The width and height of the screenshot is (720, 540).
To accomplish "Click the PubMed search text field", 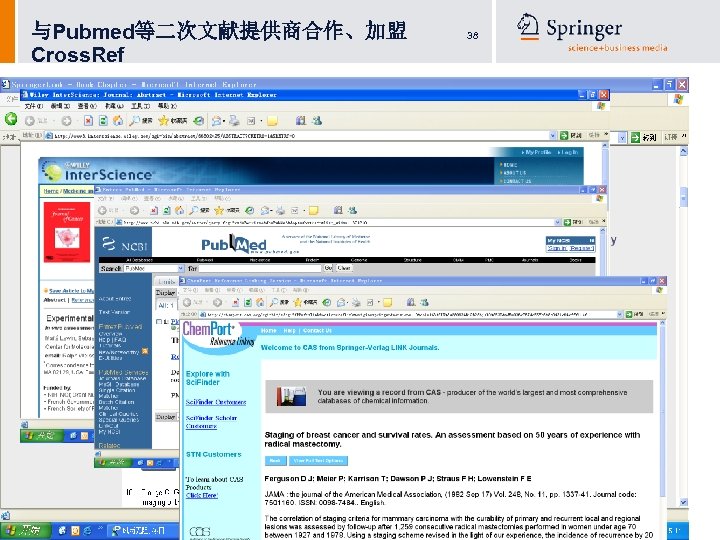I will point(260,268).
